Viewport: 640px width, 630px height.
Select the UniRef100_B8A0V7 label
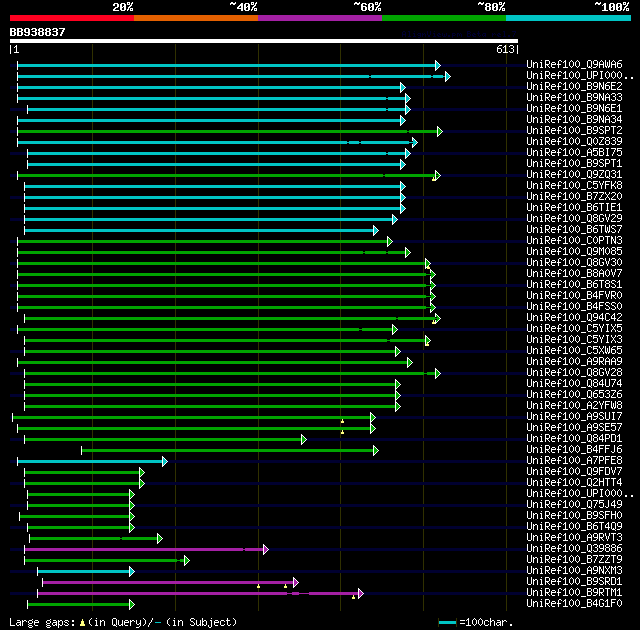click(574, 273)
